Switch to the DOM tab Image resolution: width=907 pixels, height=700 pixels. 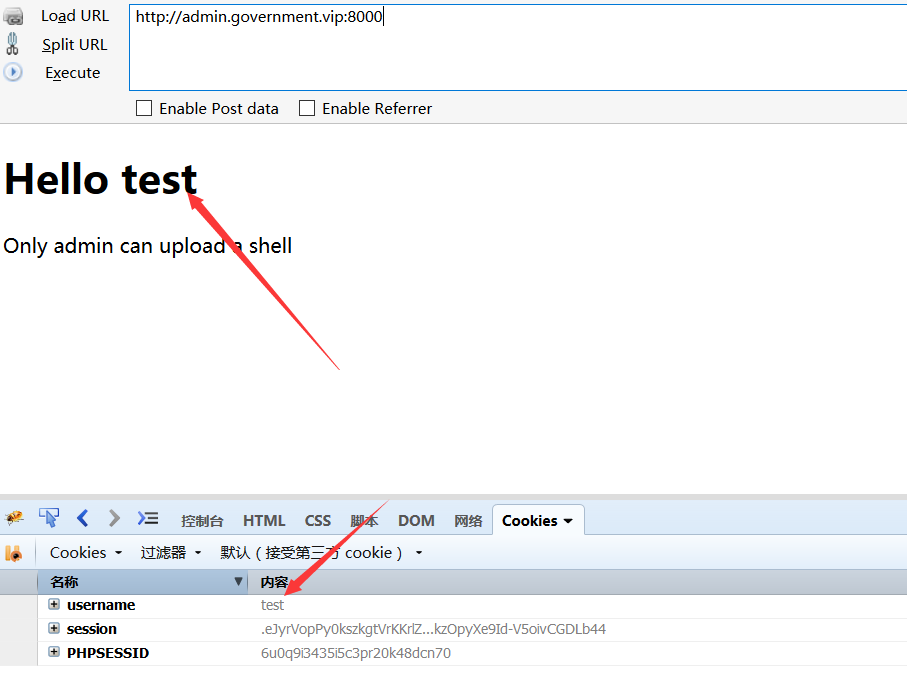pos(416,521)
